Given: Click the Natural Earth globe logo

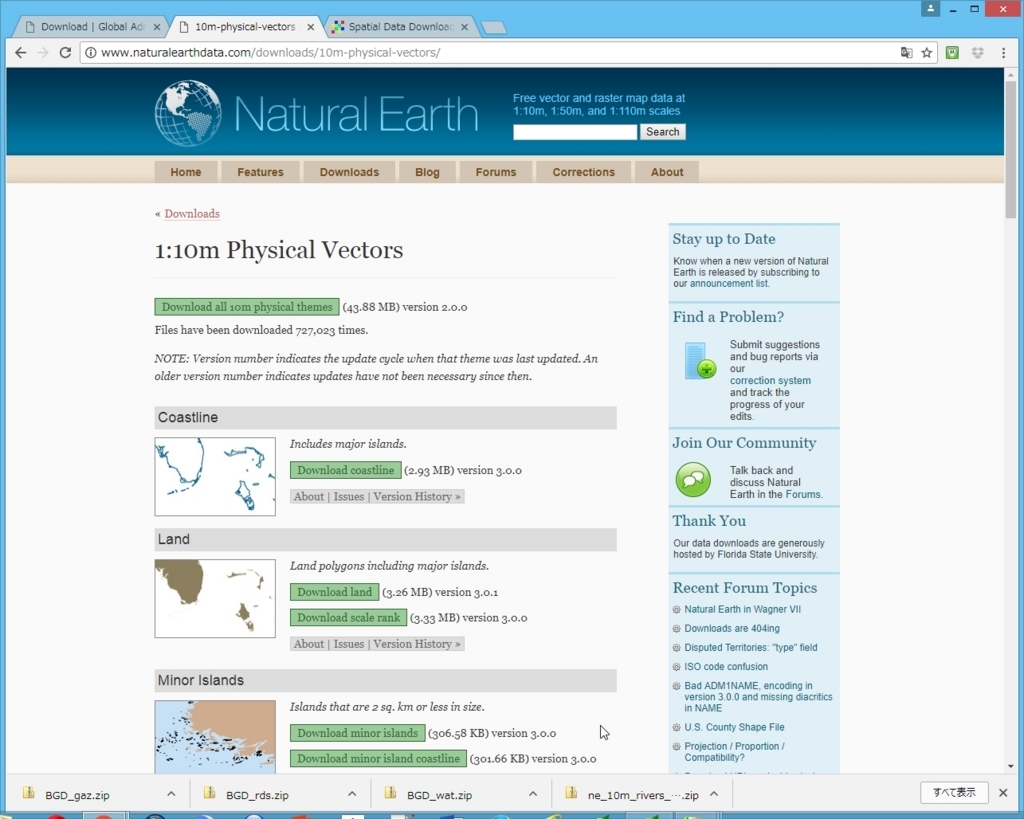Looking at the screenshot, I should click(x=187, y=112).
